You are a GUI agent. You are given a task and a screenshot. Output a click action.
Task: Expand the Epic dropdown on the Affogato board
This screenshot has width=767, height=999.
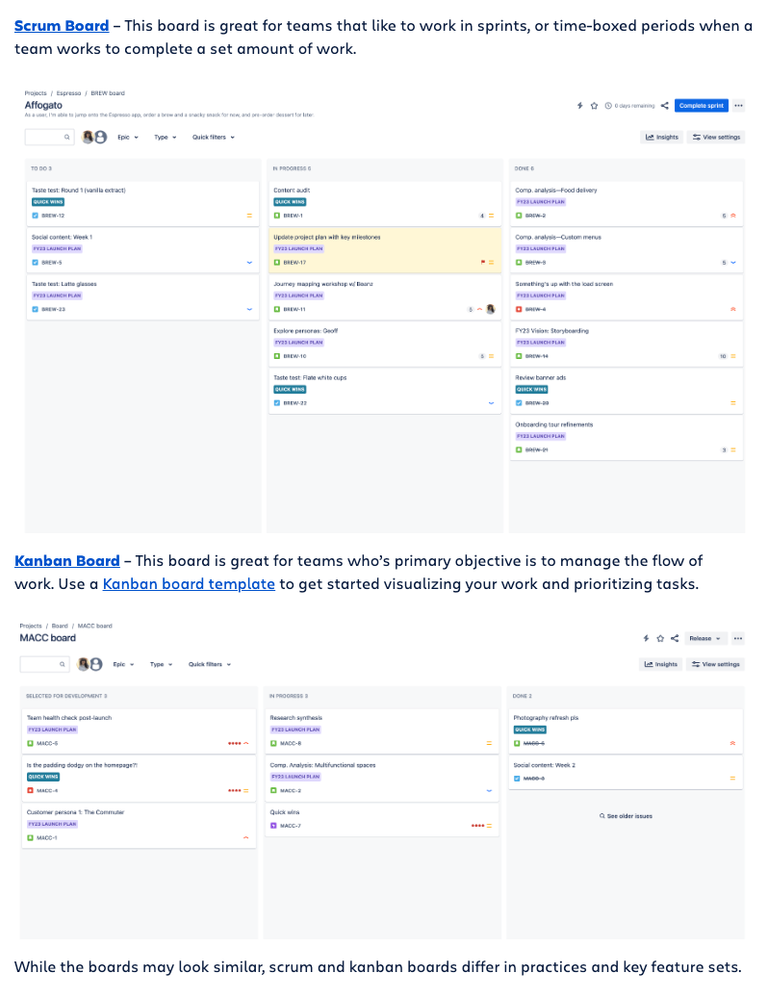pyautogui.click(x=128, y=137)
